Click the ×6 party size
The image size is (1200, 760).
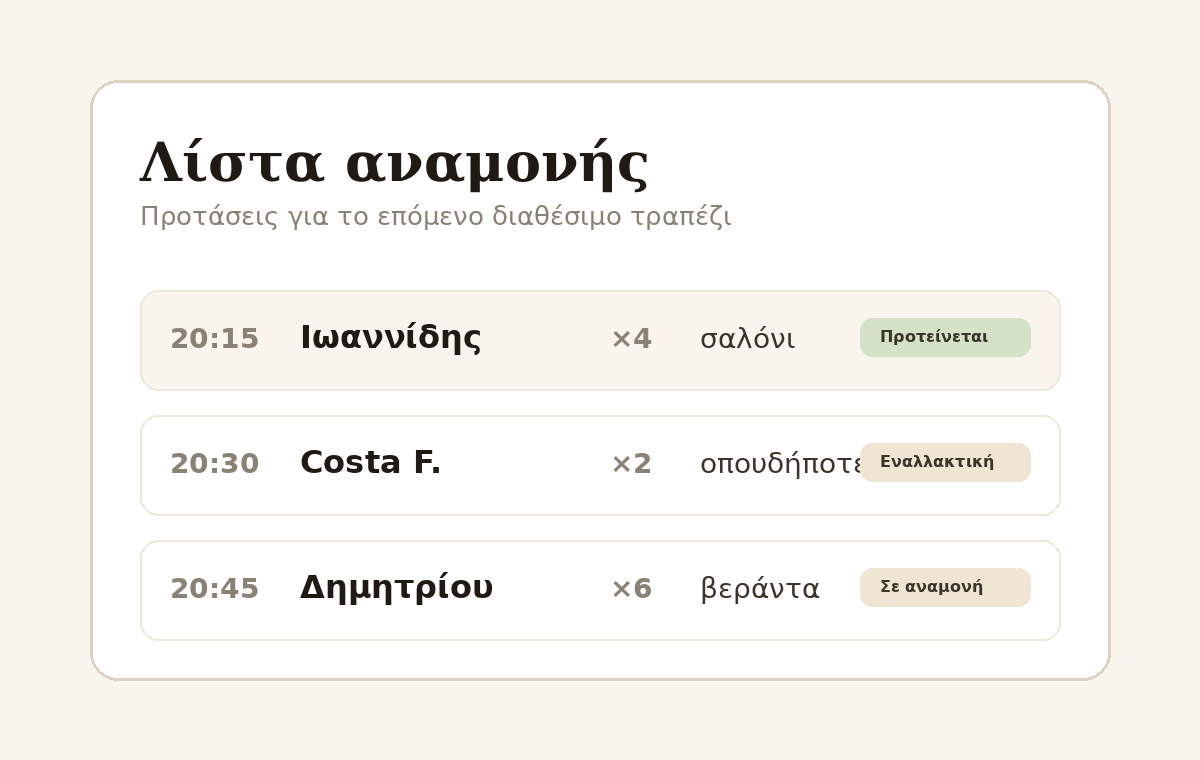631,589
